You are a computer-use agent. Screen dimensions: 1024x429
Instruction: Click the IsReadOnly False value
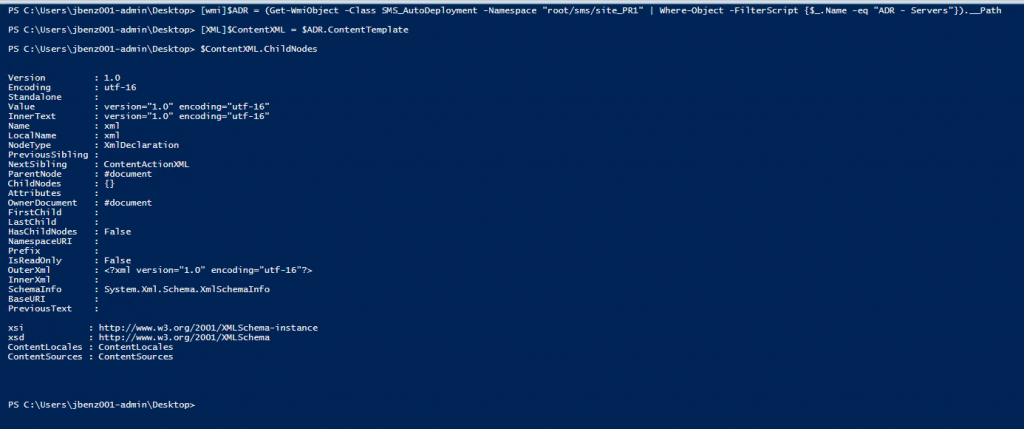(x=117, y=260)
